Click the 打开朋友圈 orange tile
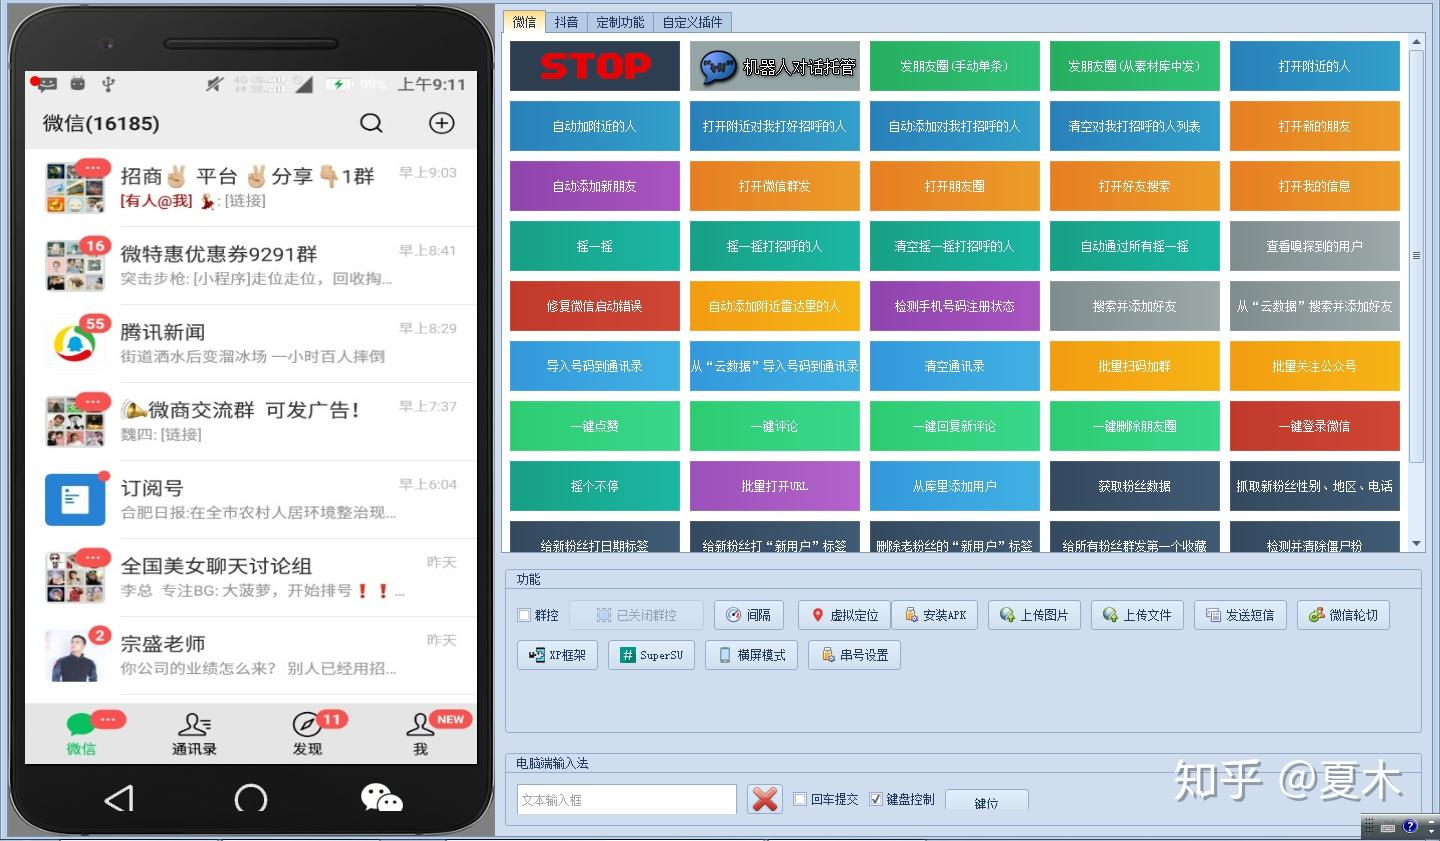Image resolution: width=1440 pixels, height=841 pixels. pos(955,186)
